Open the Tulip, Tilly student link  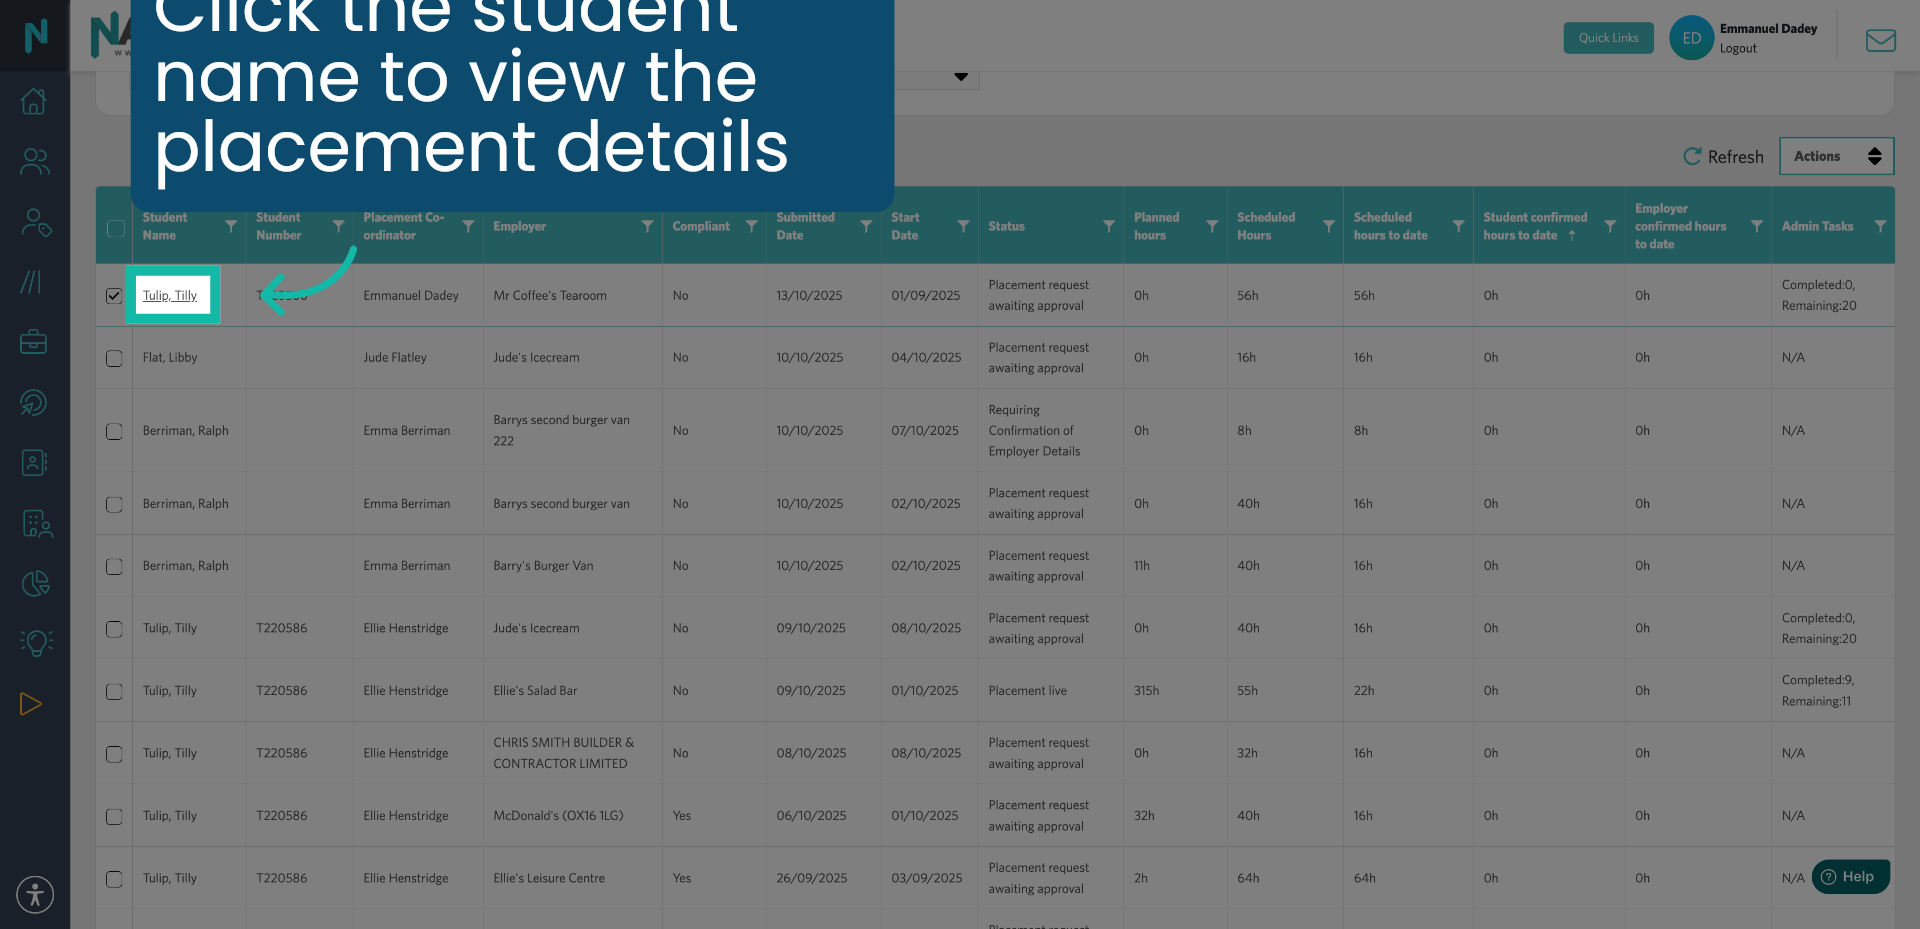169,295
